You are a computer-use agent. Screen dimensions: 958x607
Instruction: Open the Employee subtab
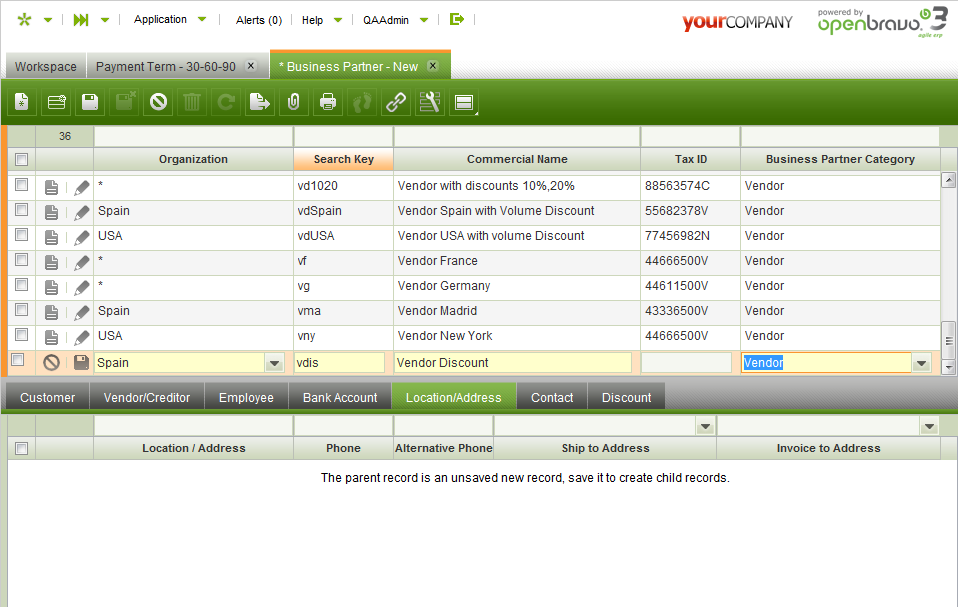pyautogui.click(x=246, y=398)
